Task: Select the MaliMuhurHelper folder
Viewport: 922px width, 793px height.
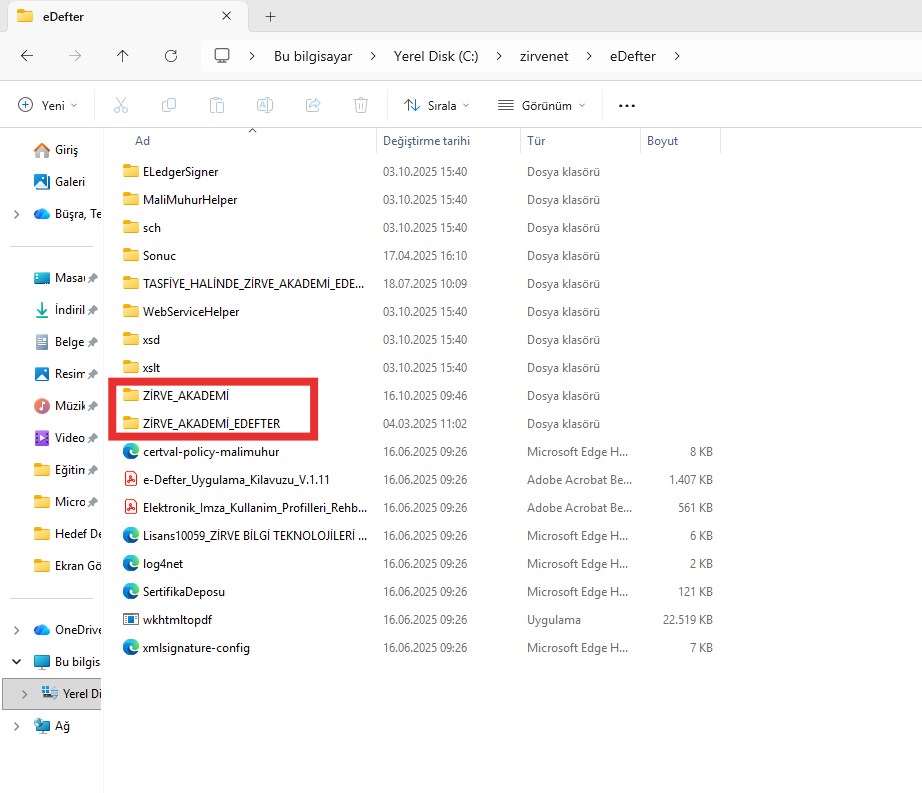Action: [180, 200]
